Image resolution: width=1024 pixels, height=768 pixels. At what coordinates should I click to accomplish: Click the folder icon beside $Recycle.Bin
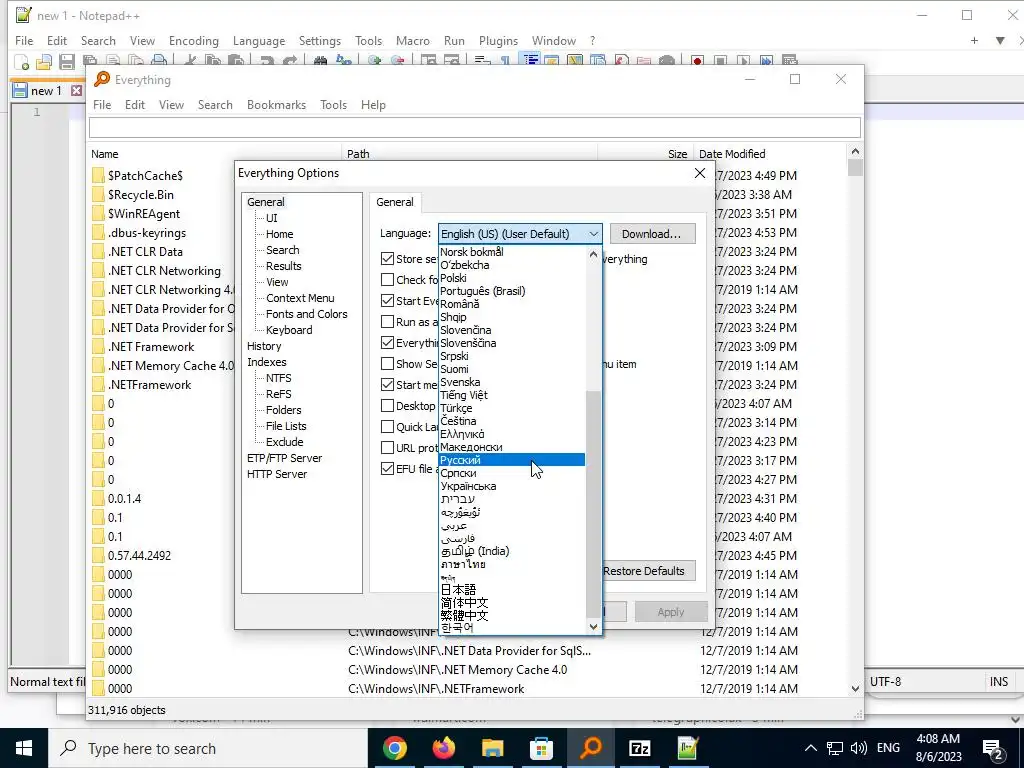98,194
